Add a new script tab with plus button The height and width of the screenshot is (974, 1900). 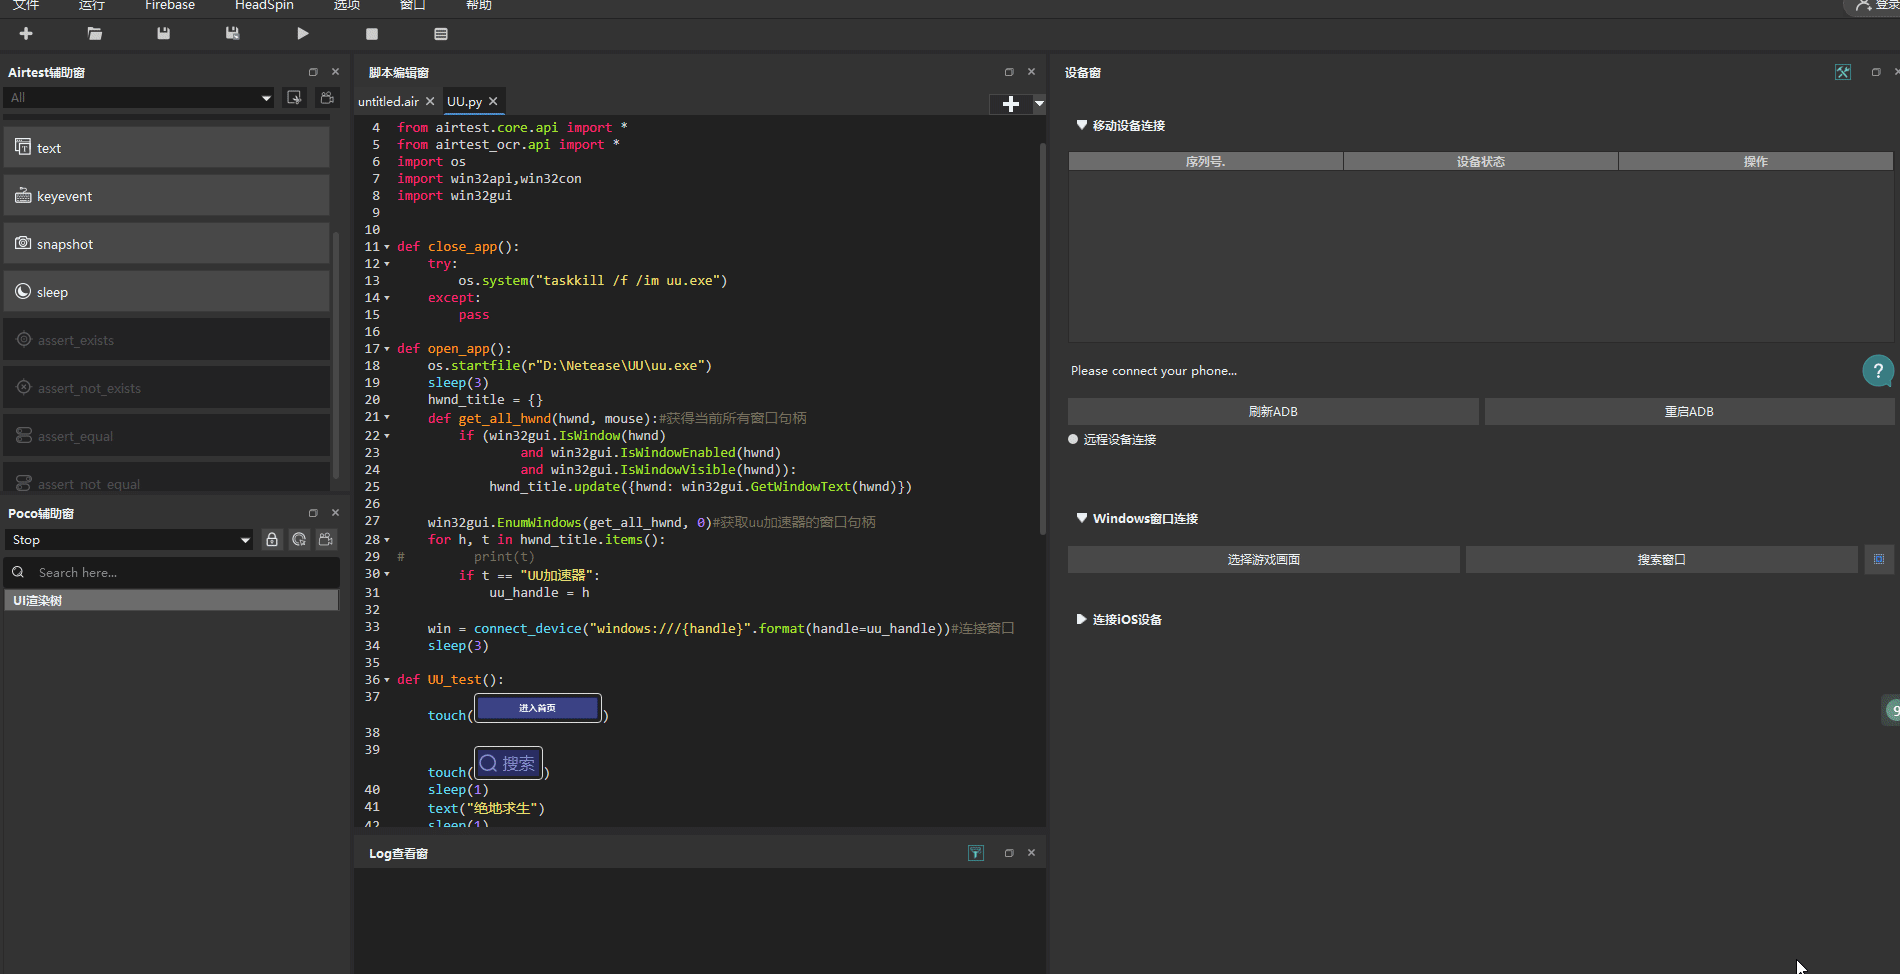tap(1011, 104)
